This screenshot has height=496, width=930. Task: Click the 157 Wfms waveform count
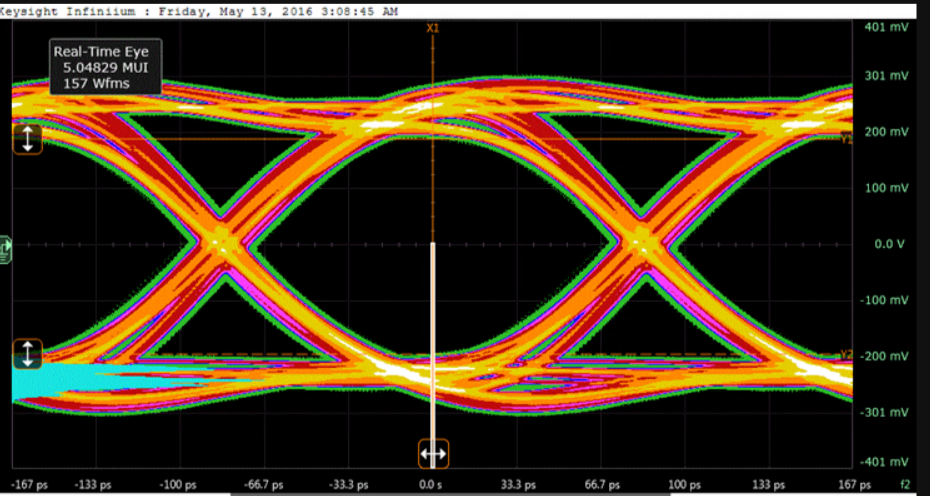click(x=90, y=83)
